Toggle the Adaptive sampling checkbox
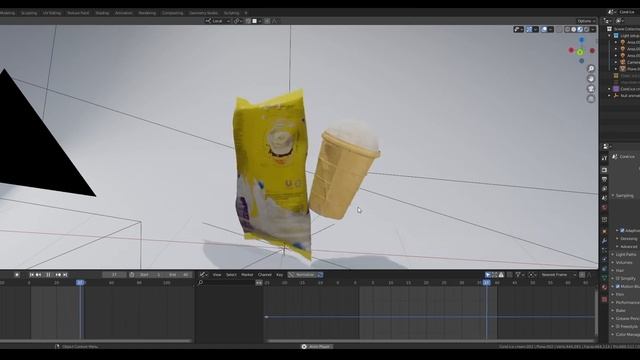Viewport: 640px width, 360px height. tap(622, 231)
